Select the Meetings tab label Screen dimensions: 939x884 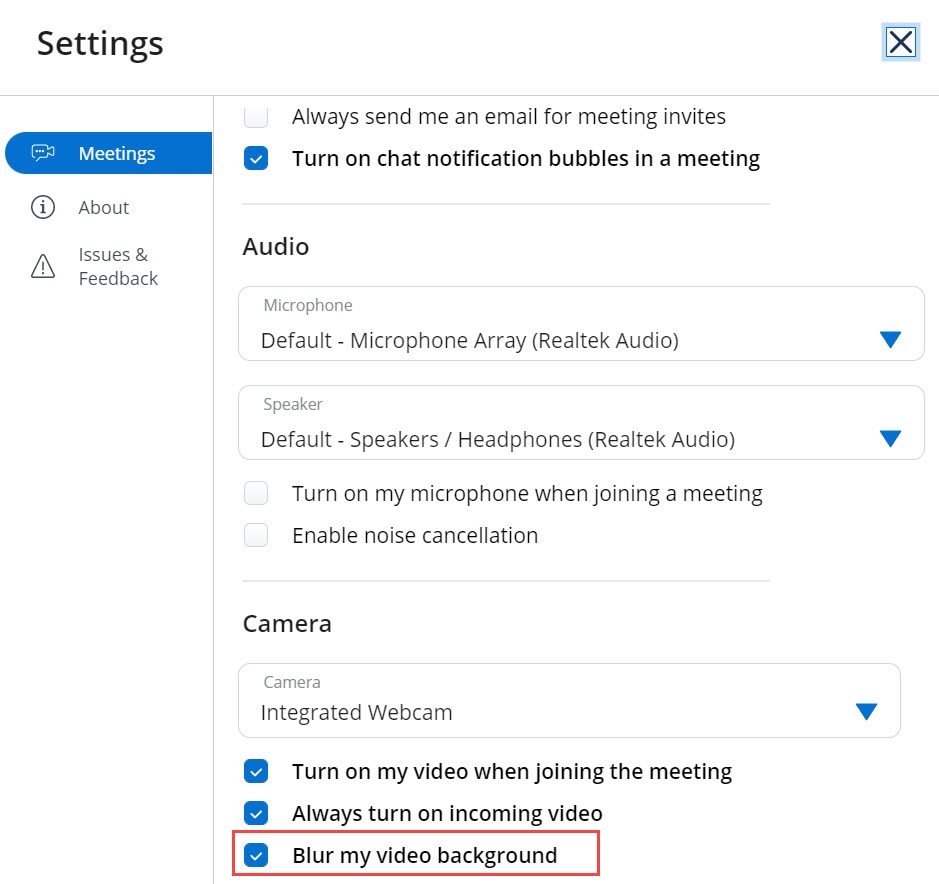coord(117,153)
